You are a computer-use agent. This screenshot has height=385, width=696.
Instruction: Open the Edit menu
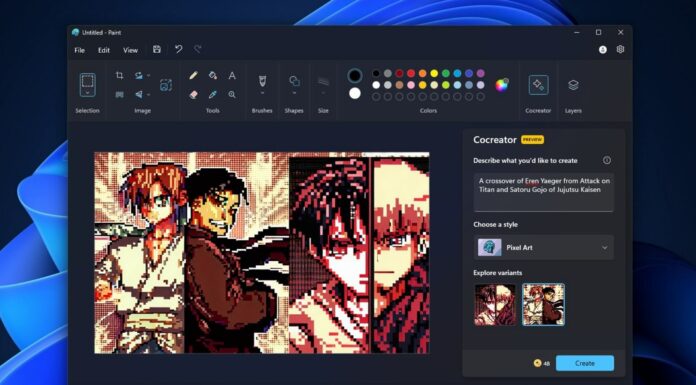click(x=104, y=50)
